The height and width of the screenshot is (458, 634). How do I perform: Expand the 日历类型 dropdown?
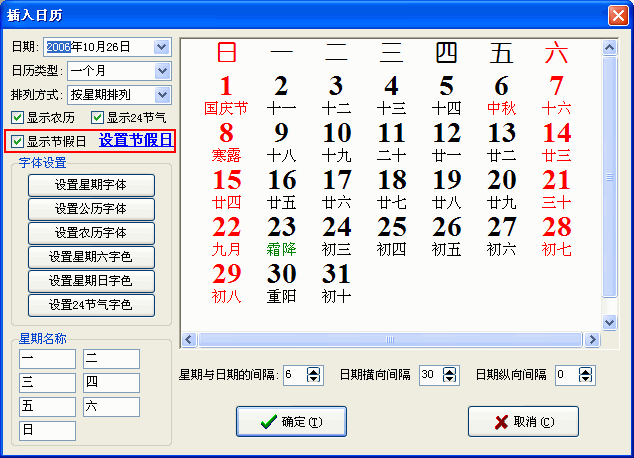pos(162,71)
